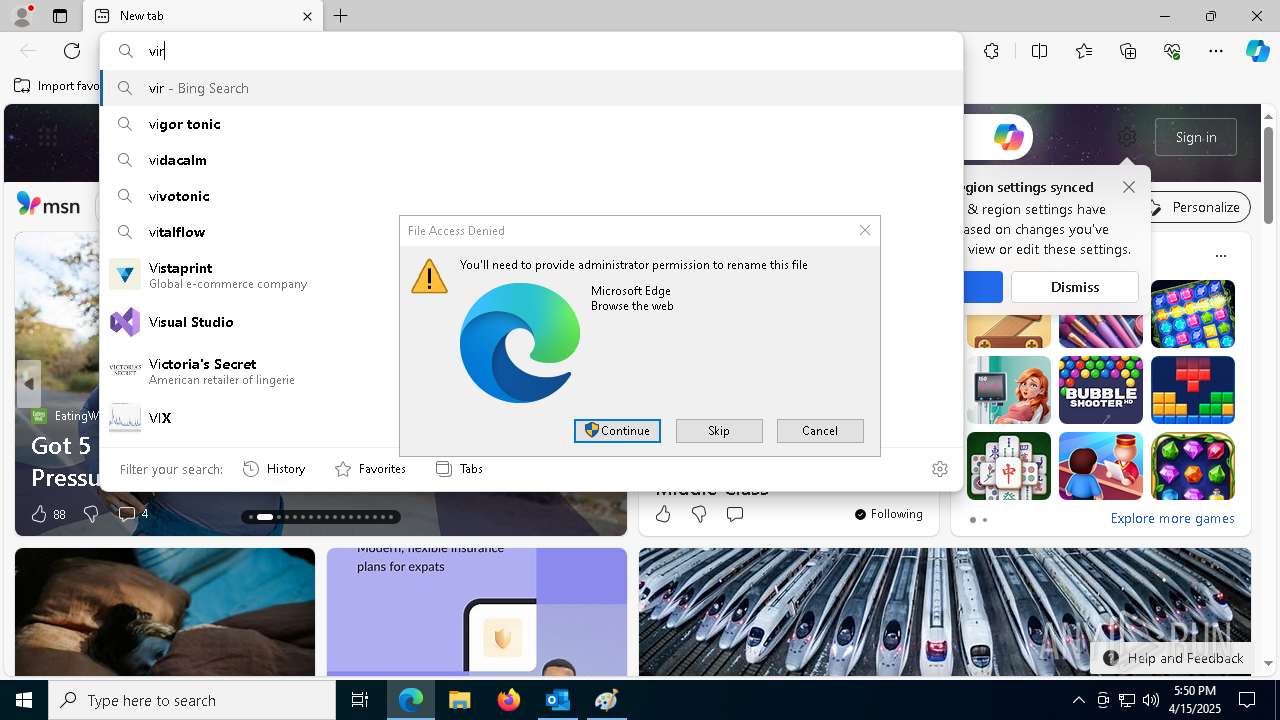Open Outlook from the taskbar

click(x=557, y=700)
